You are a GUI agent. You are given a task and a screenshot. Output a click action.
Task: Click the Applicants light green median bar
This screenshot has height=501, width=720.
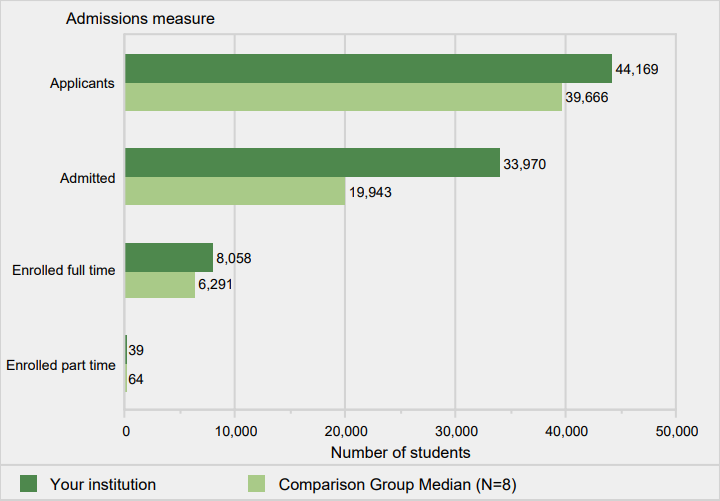tap(343, 97)
